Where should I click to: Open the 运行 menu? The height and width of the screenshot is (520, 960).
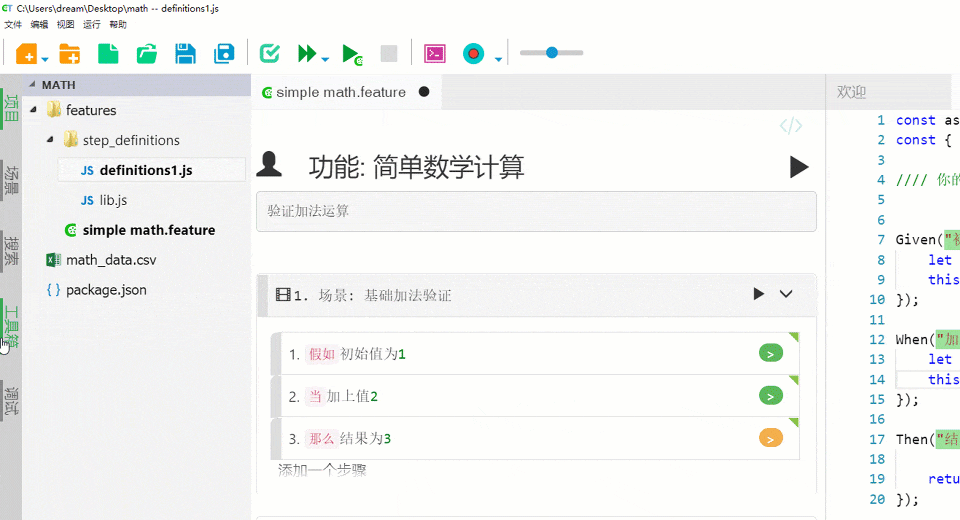tap(91, 24)
